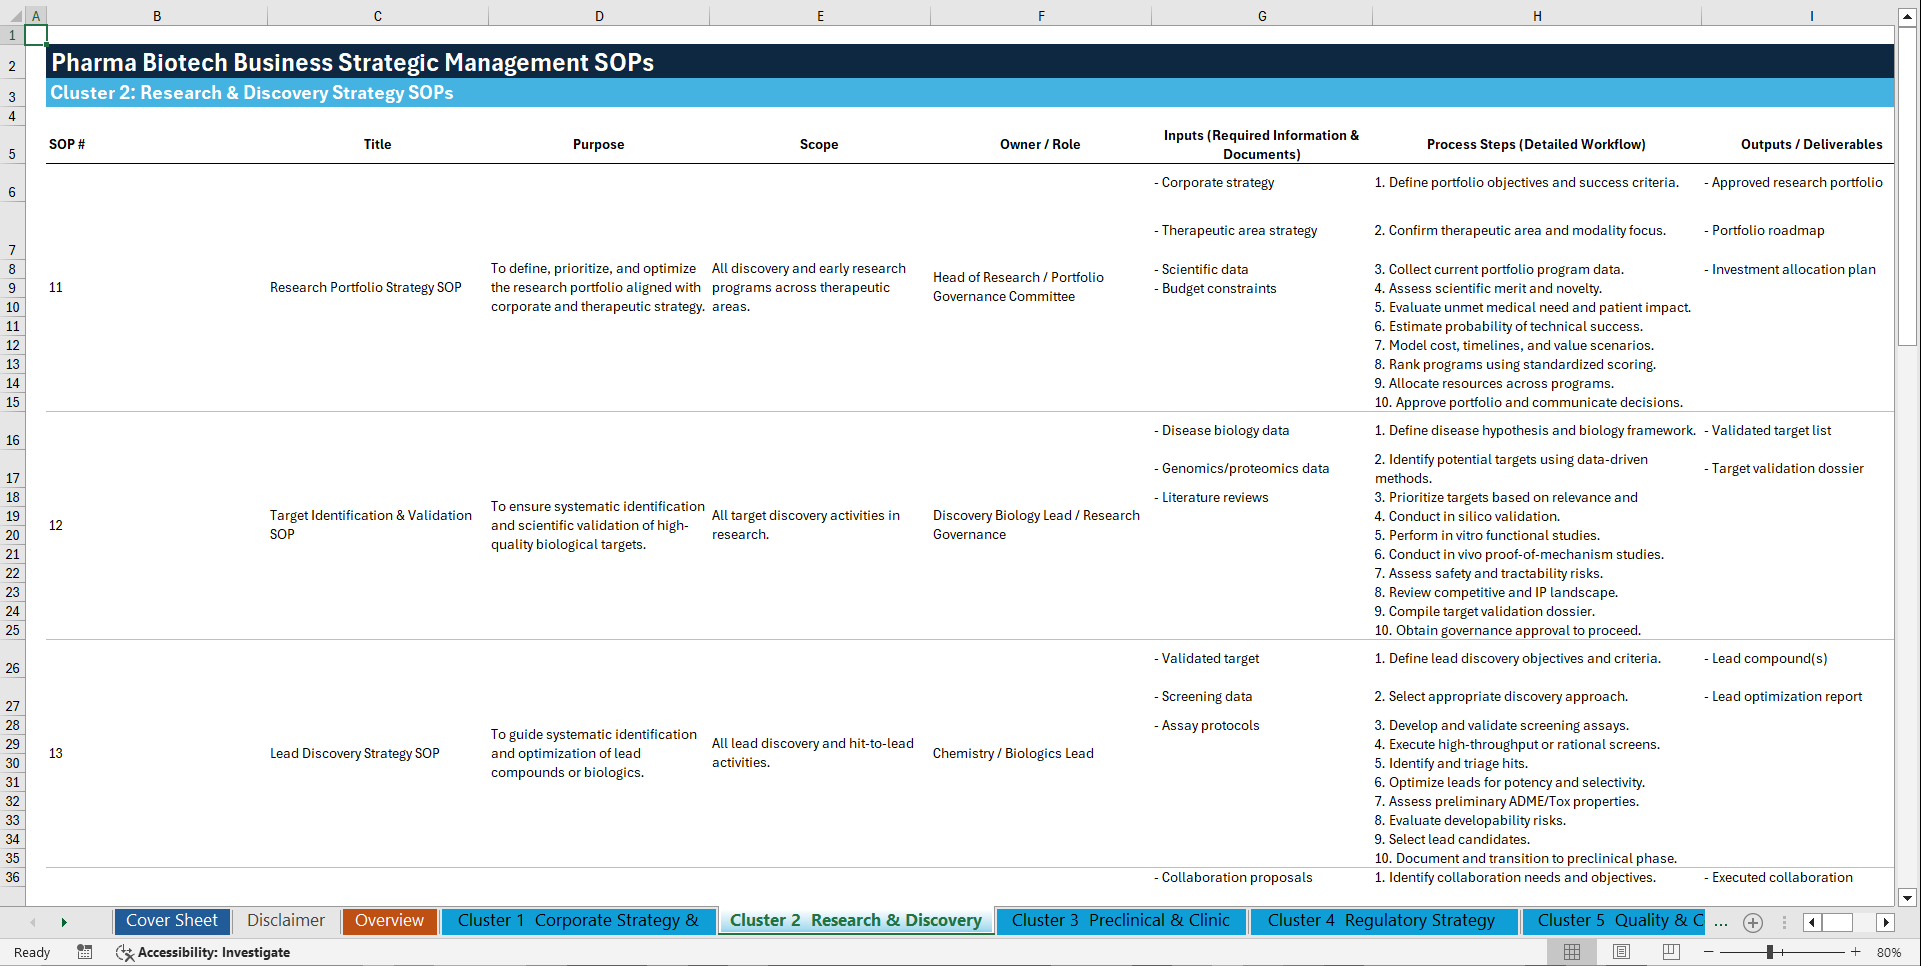Click the macro record icon in status bar
1921x966 pixels.
click(x=85, y=952)
